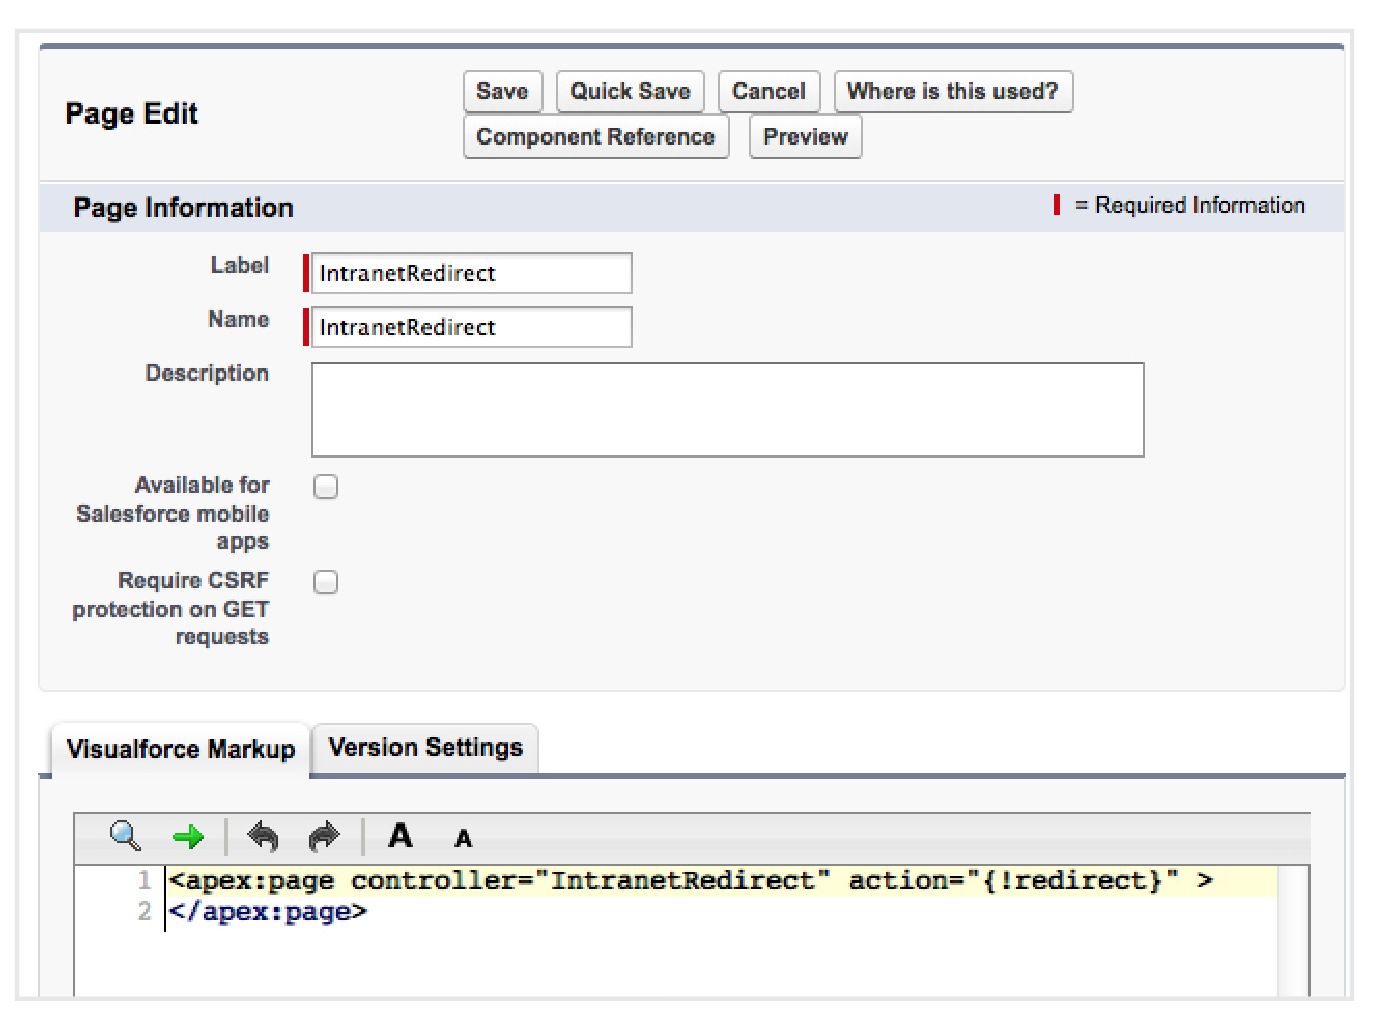Click the green go-to-line arrow icon
1374x1016 pixels.
pos(188,837)
